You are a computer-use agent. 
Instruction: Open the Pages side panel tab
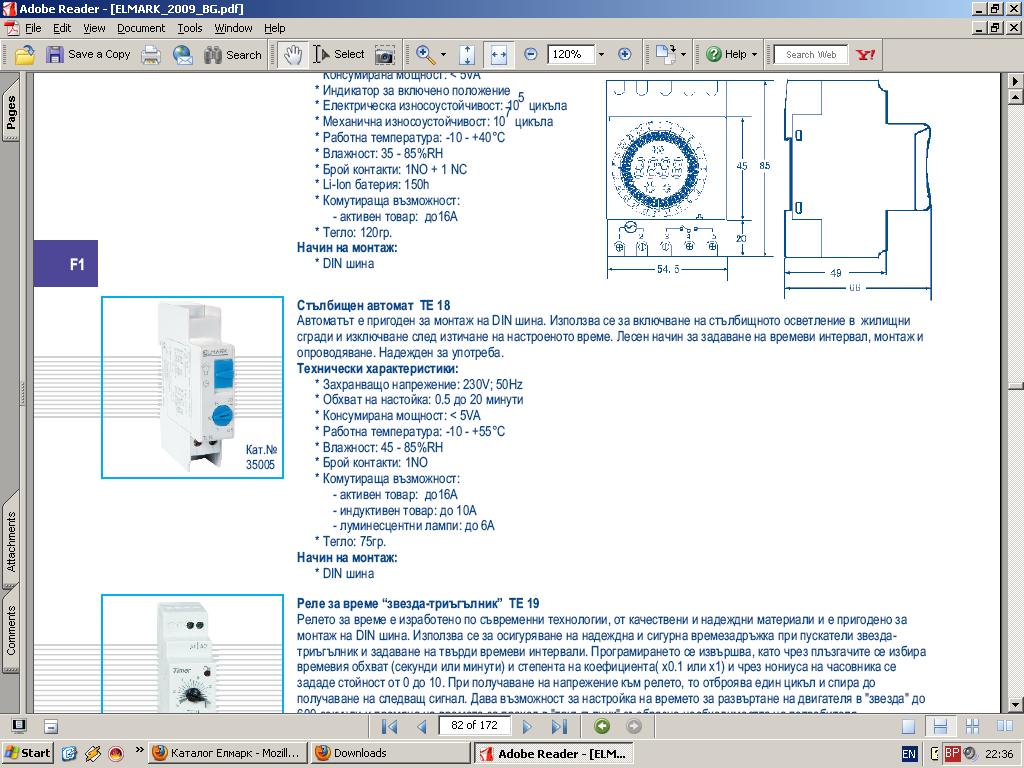(11, 112)
